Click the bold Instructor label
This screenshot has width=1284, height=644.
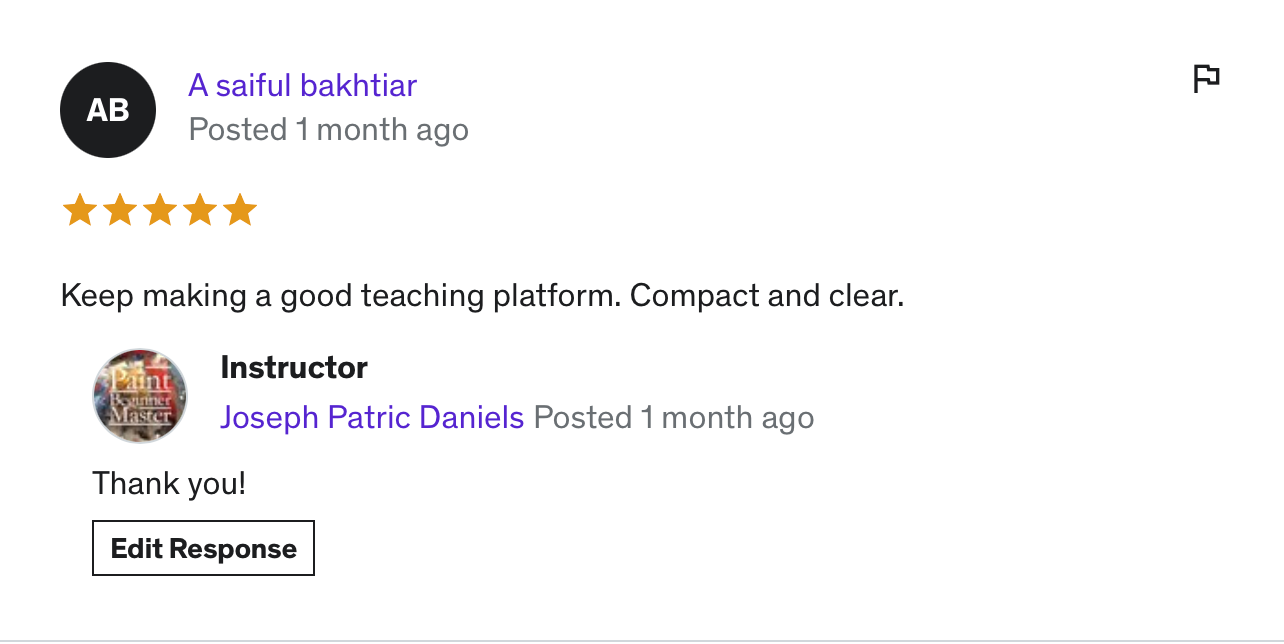tap(294, 368)
